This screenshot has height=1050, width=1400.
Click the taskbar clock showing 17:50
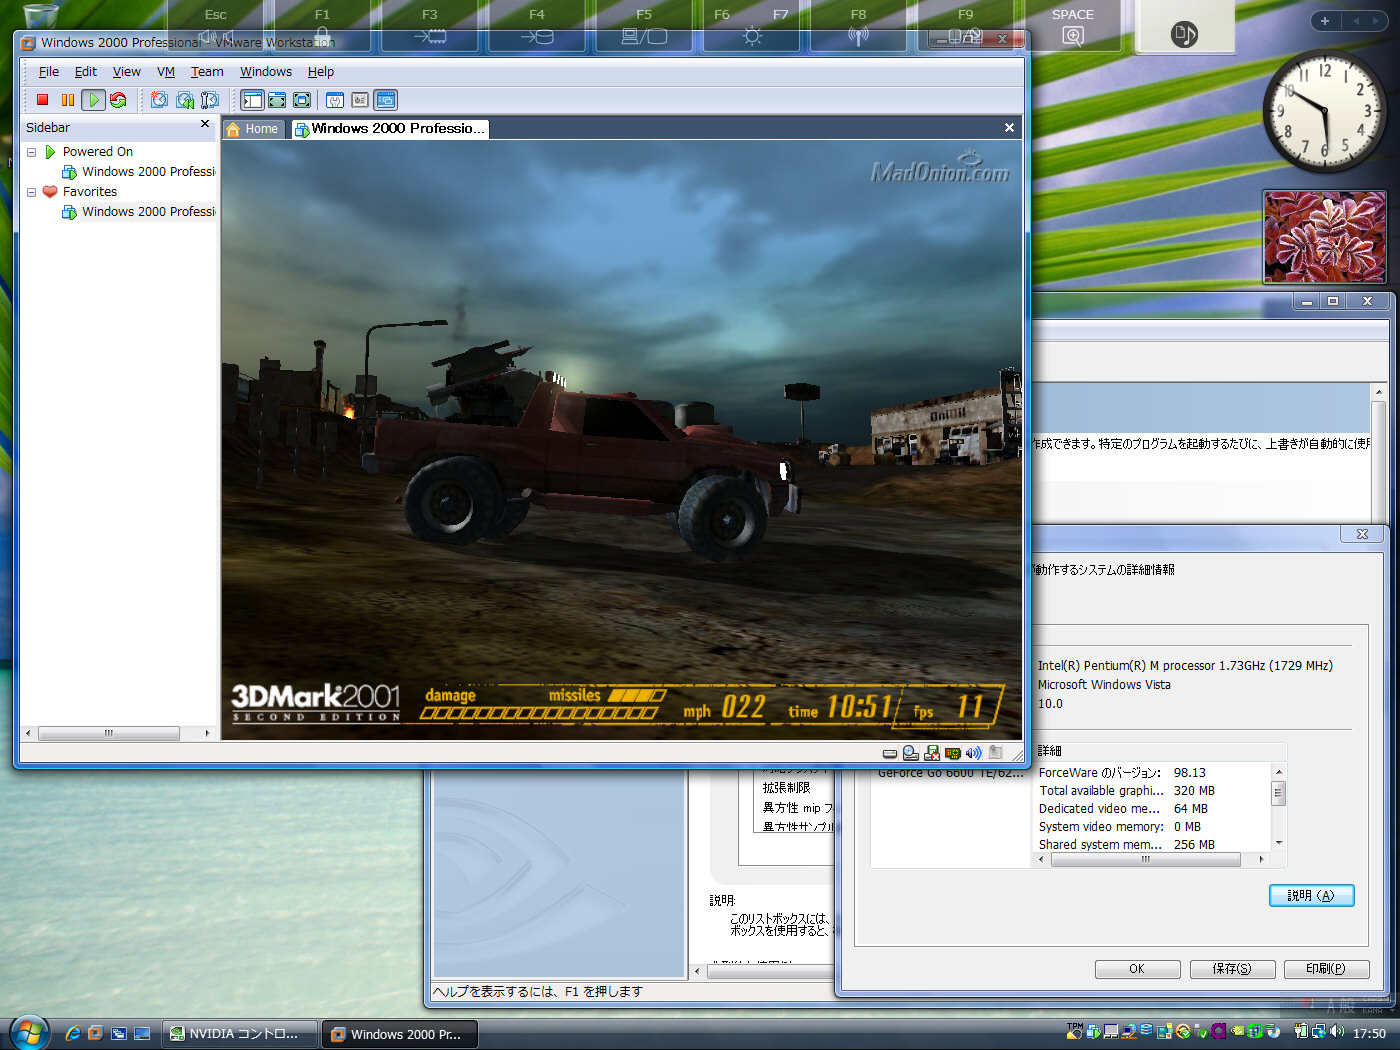point(1369,1034)
